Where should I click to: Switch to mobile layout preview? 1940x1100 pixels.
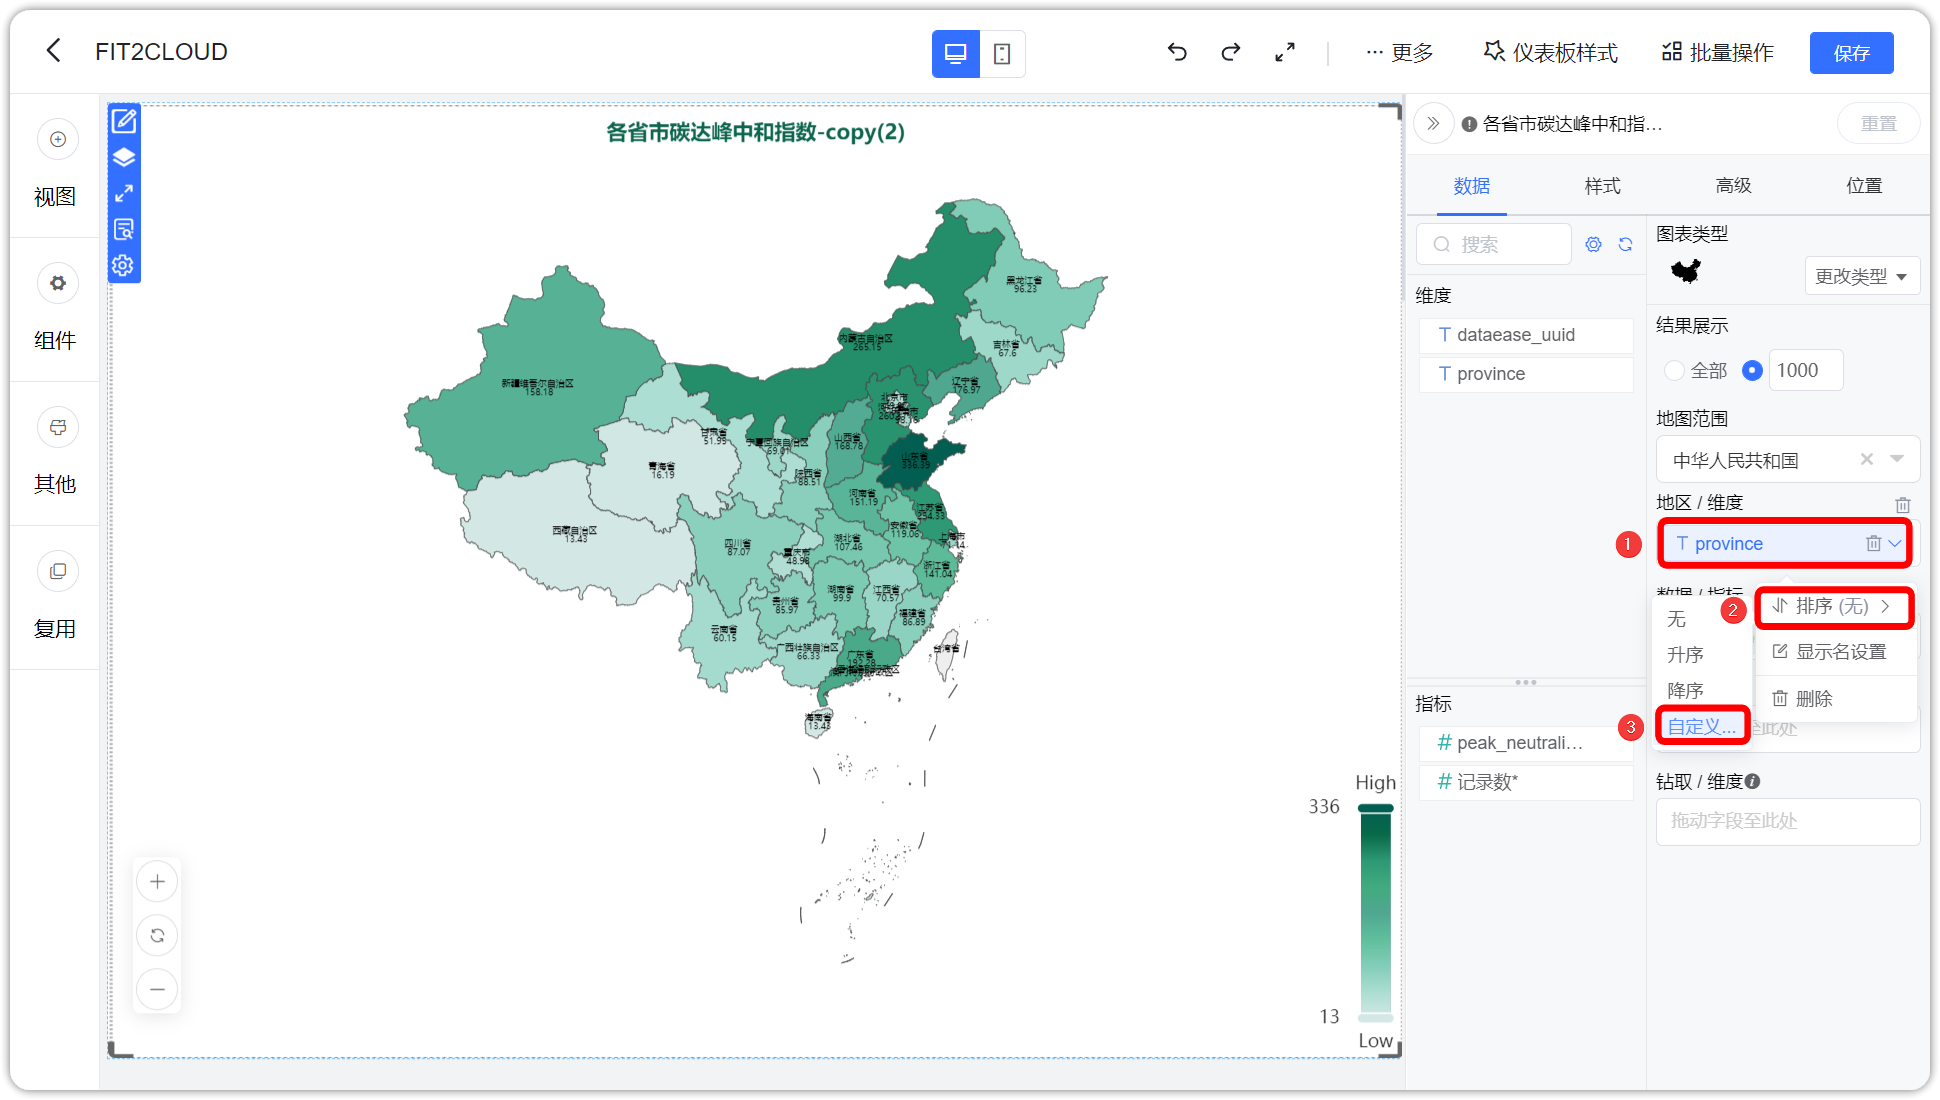click(1002, 53)
